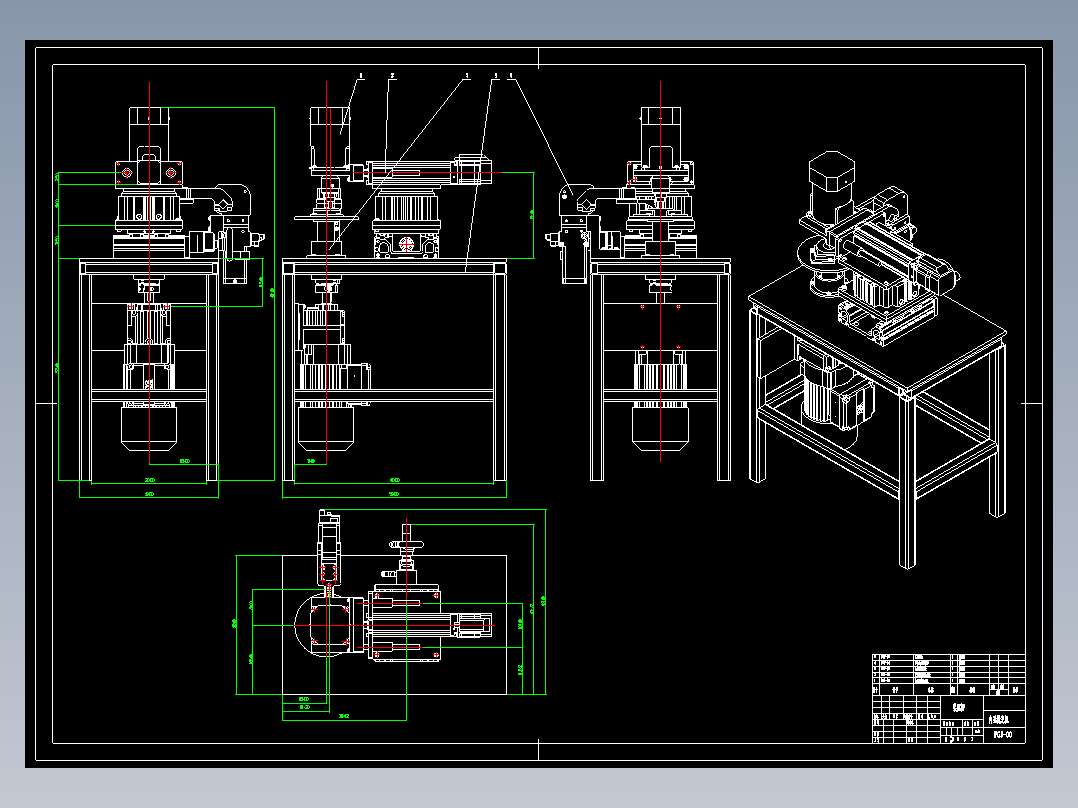The image size is (1078, 808).
Task: Click balloon number 1 above the front view
Action: [x=362, y=76]
